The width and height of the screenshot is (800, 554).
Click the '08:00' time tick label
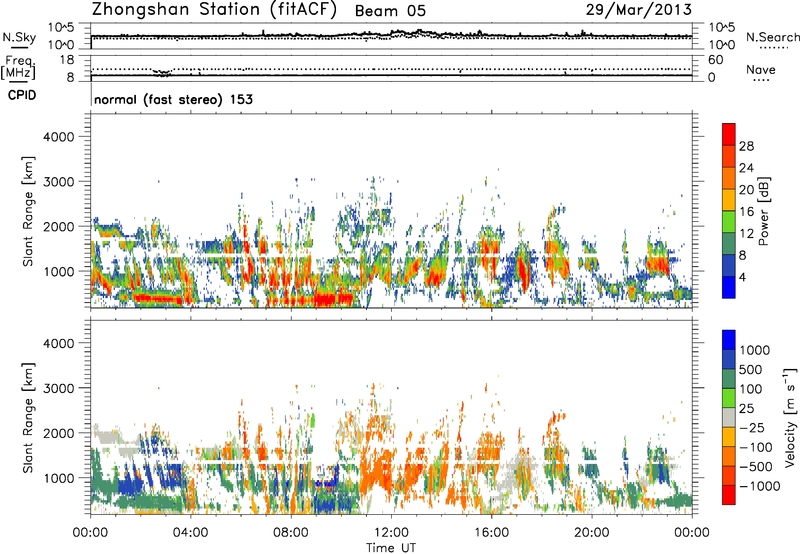(x=290, y=533)
